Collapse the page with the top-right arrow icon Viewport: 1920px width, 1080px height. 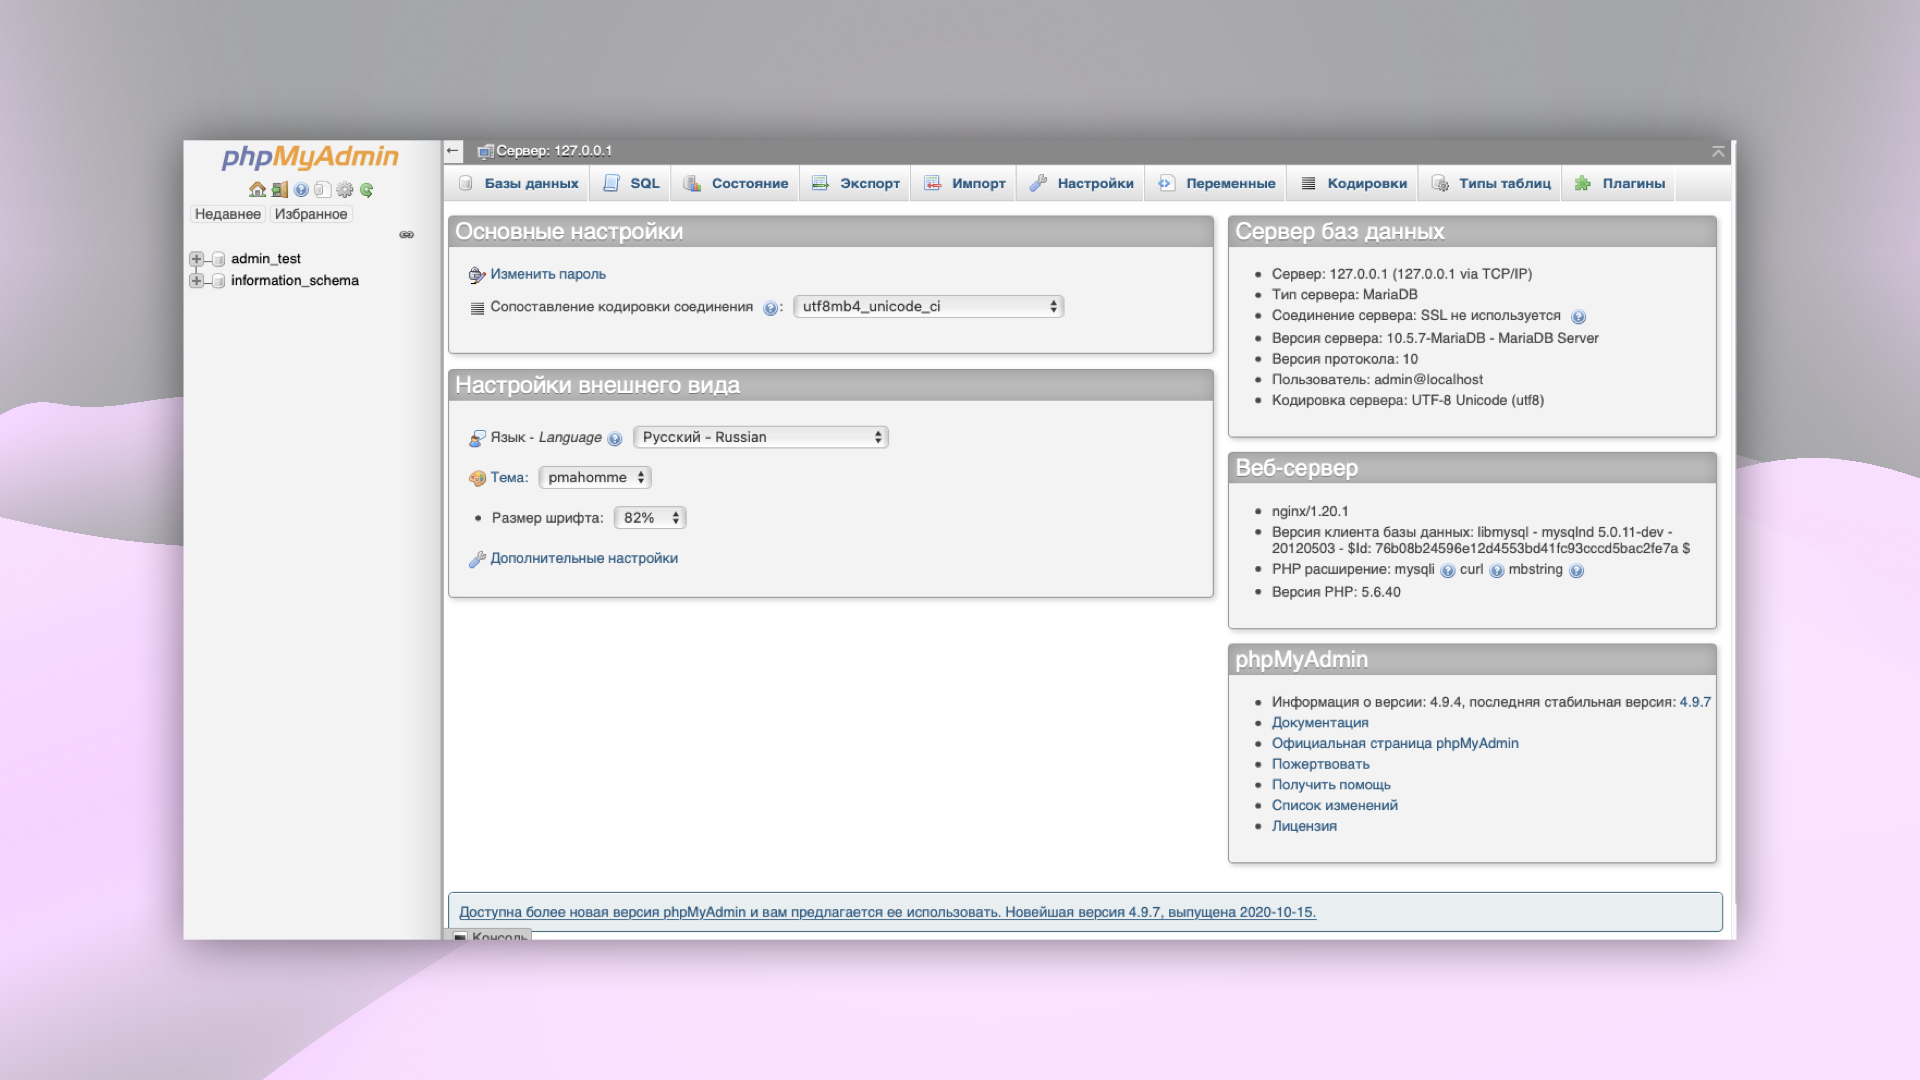click(1716, 151)
